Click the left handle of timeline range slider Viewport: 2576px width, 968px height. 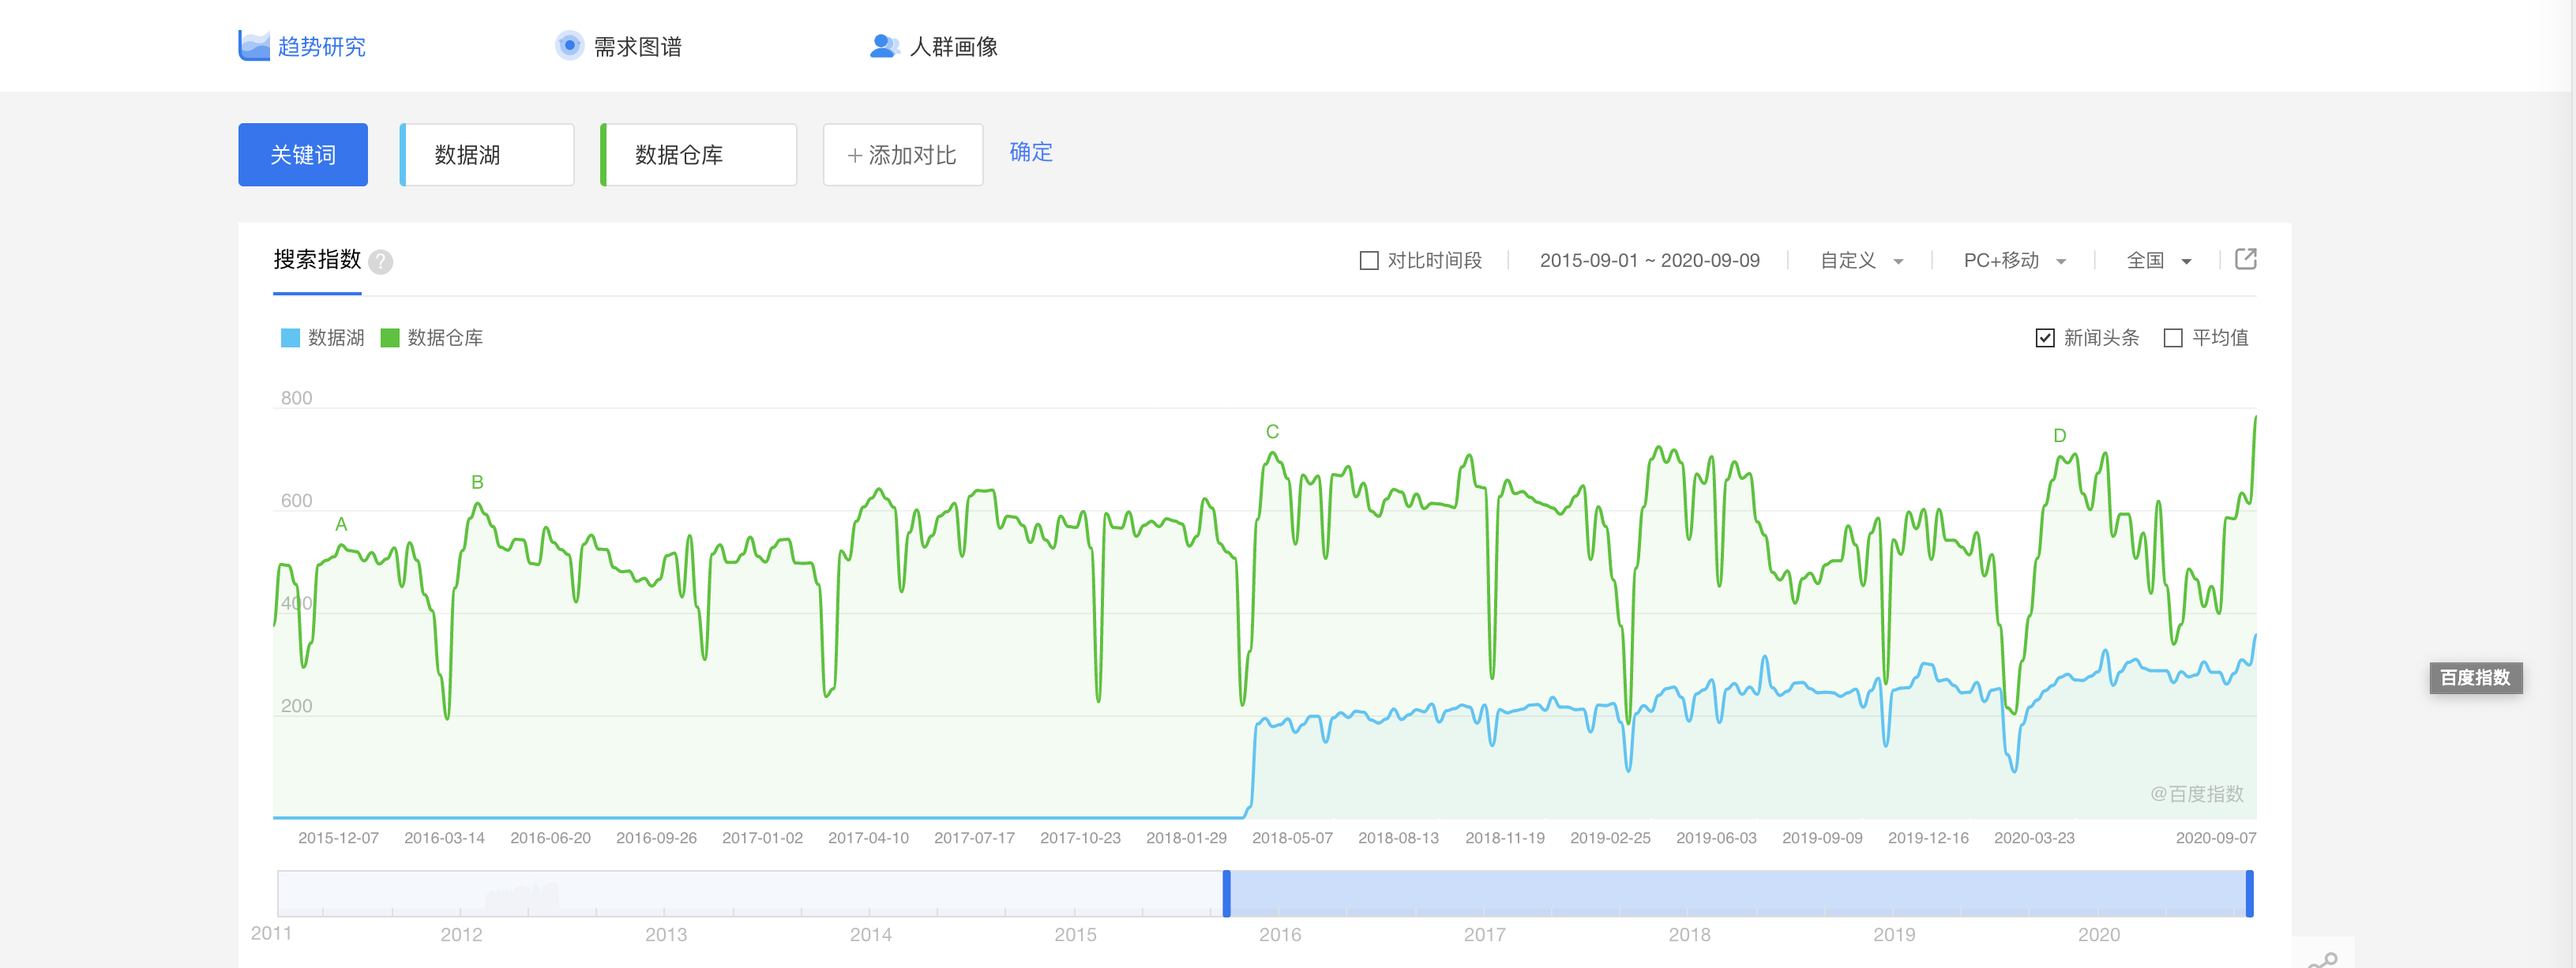point(1226,893)
